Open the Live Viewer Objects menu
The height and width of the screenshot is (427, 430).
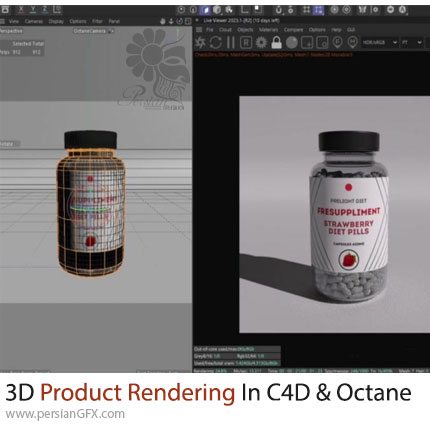pyautogui.click(x=245, y=30)
